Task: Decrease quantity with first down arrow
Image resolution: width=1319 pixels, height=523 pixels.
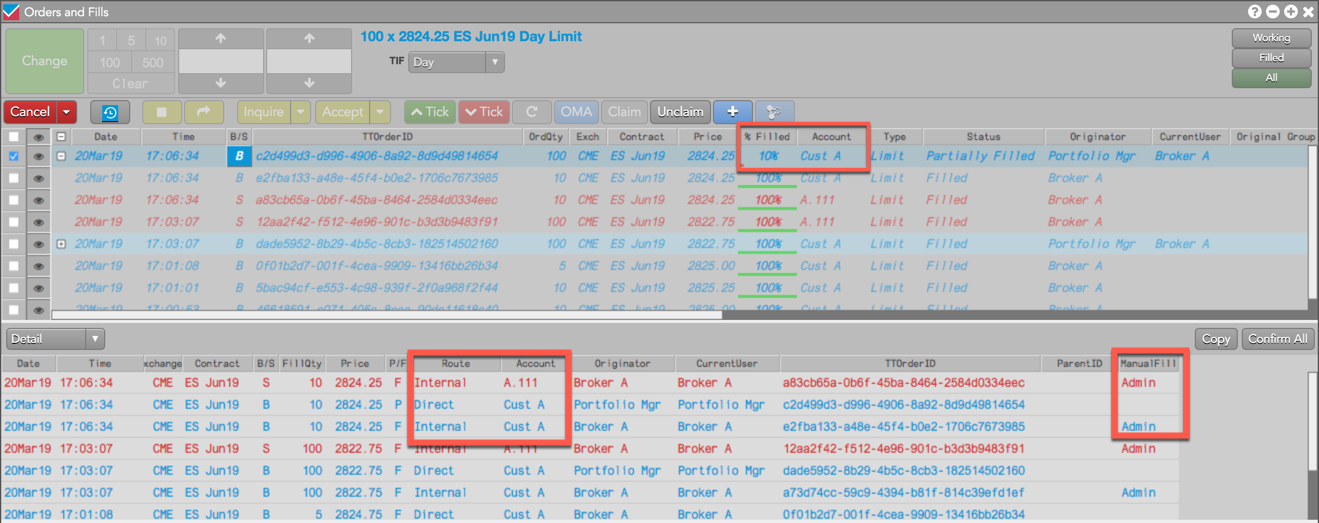Action: 221,83
